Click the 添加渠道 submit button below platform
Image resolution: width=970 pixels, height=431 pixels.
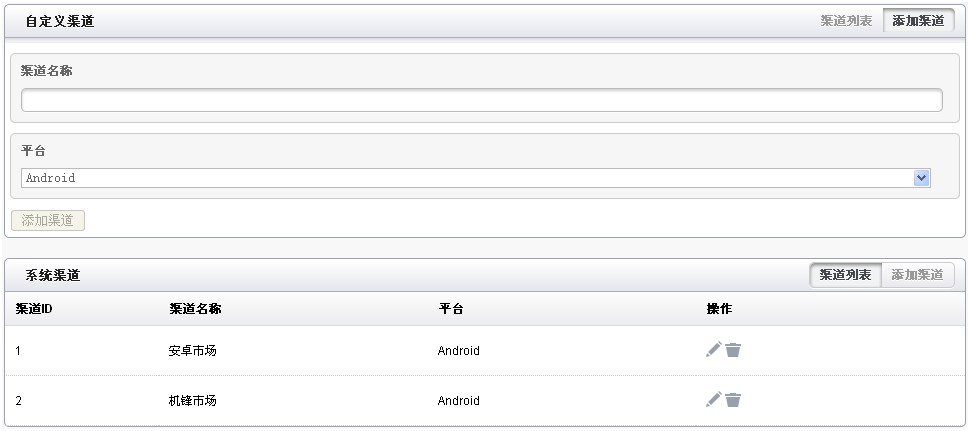(48, 221)
